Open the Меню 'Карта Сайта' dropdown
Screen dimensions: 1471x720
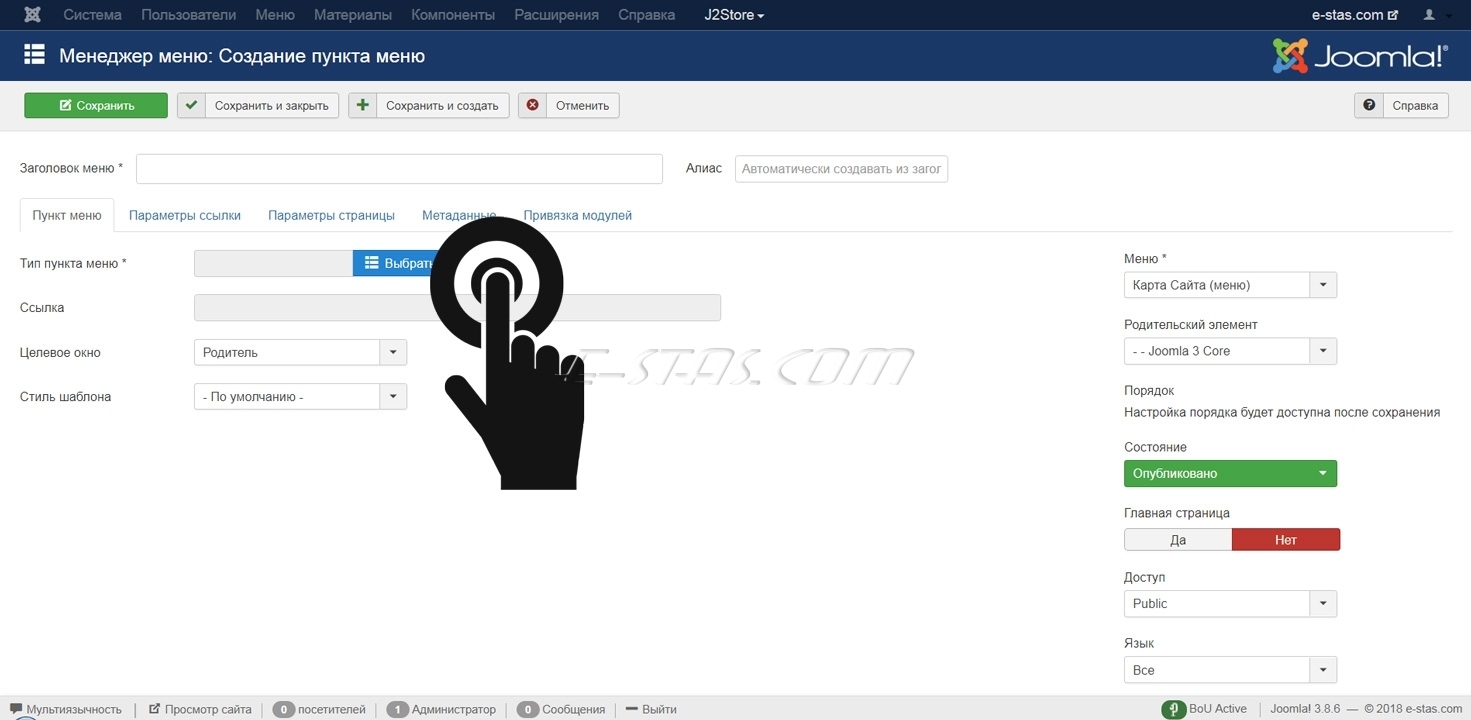pyautogui.click(x=1230, y=285)
